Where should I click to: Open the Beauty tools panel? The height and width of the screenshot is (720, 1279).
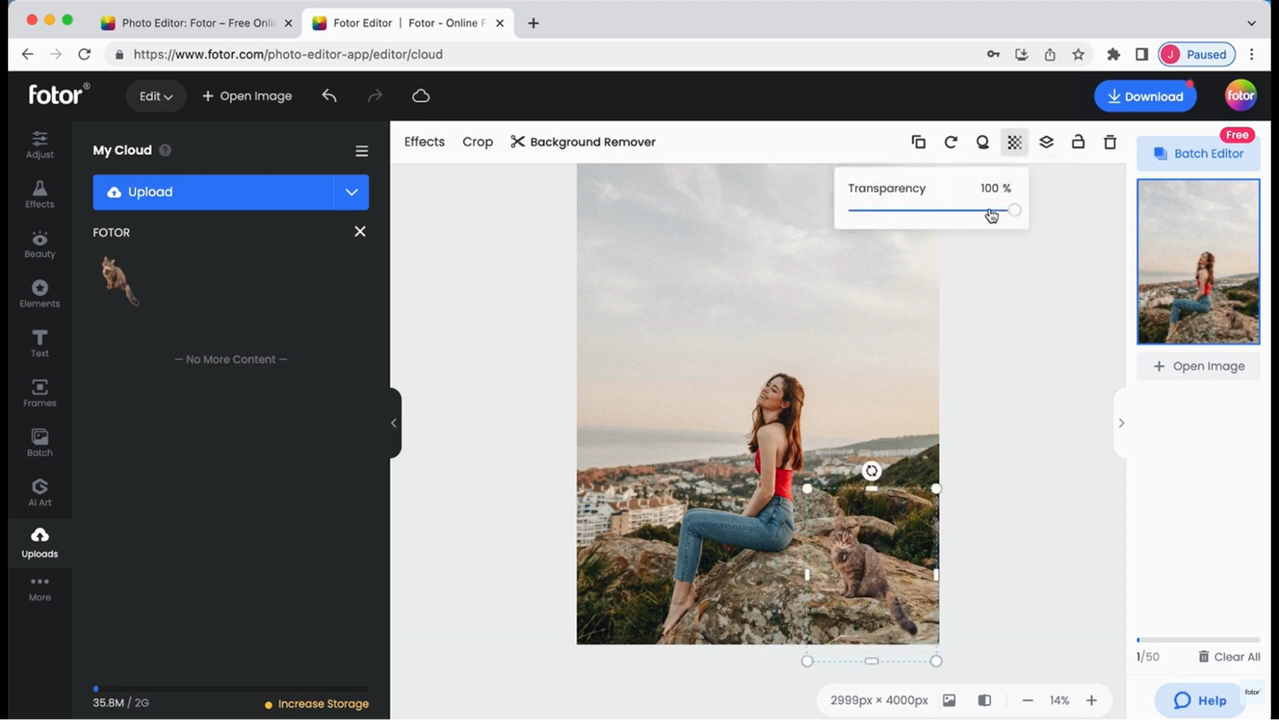[x=40, y=244]
